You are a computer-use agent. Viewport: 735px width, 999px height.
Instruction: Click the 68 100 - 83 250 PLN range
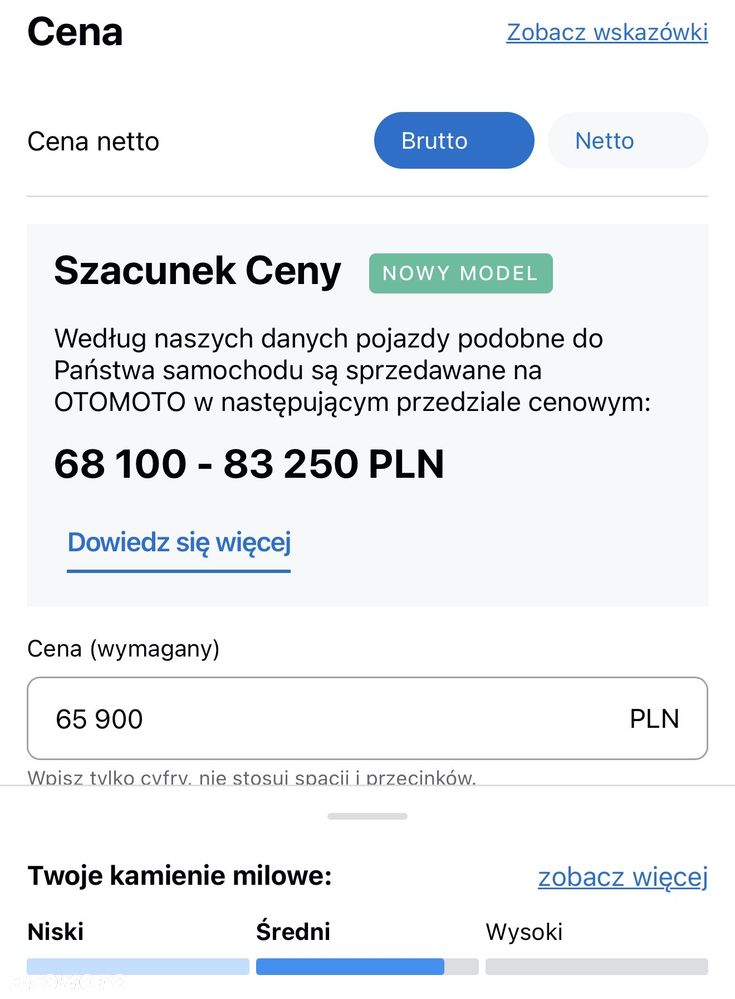[249, 463]
